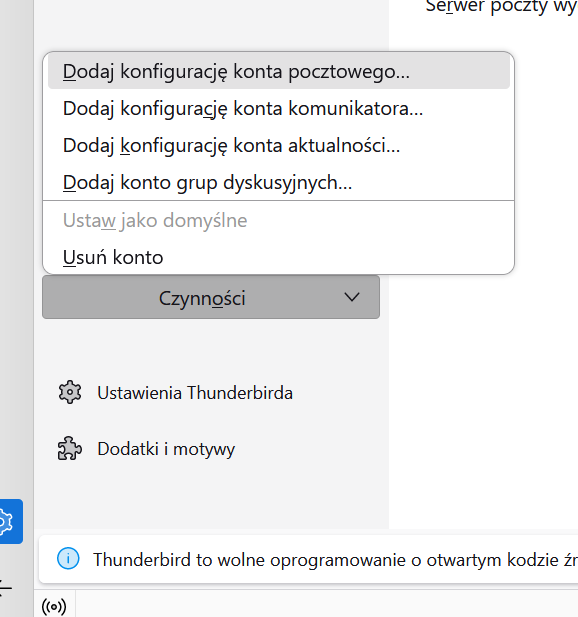Image resolution: width=578 pixels, height=617 pixels.
Task: Click the empty status bar area
Action: 327,604
